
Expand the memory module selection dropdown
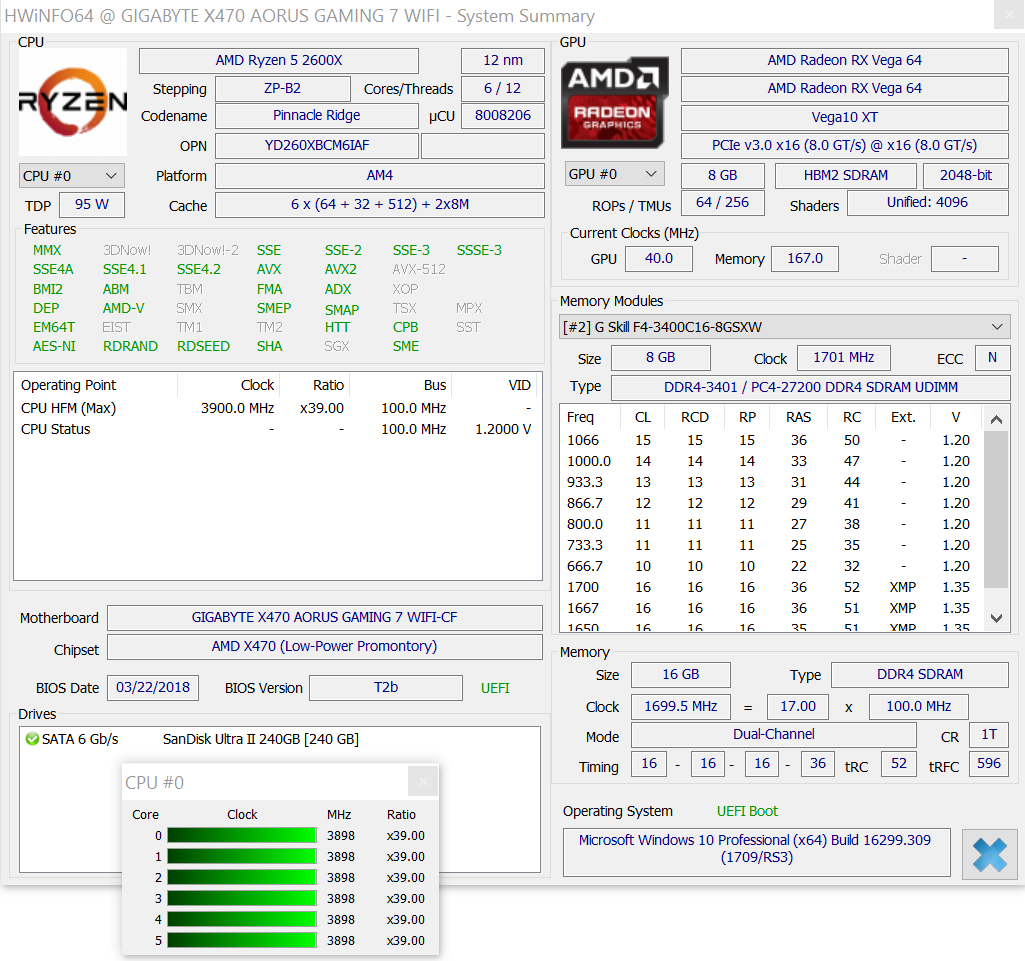tap(785, 327)
